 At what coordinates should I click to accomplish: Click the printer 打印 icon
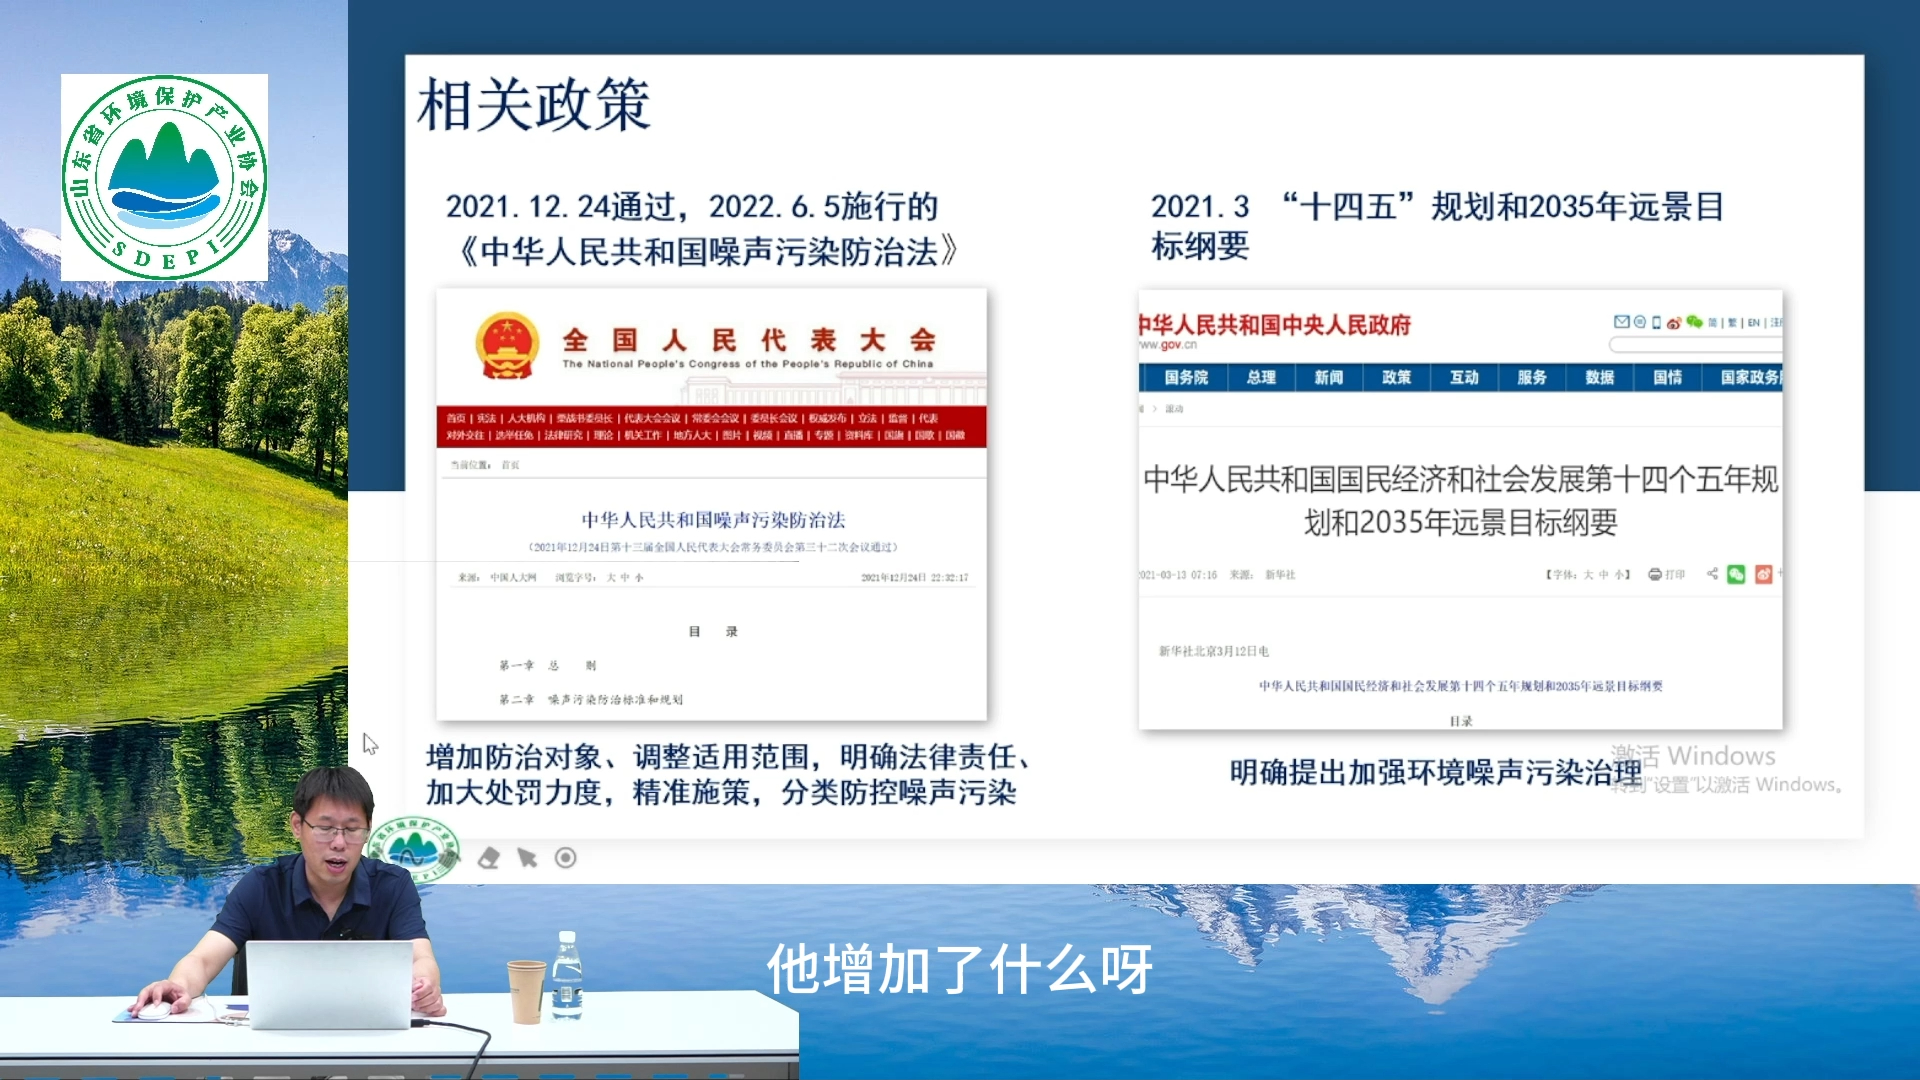pos(1656,574)
